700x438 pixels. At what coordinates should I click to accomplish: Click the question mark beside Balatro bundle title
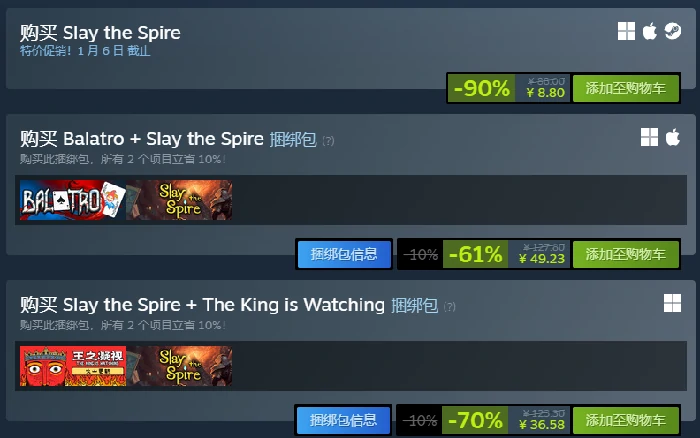click(x=328, y=141)
